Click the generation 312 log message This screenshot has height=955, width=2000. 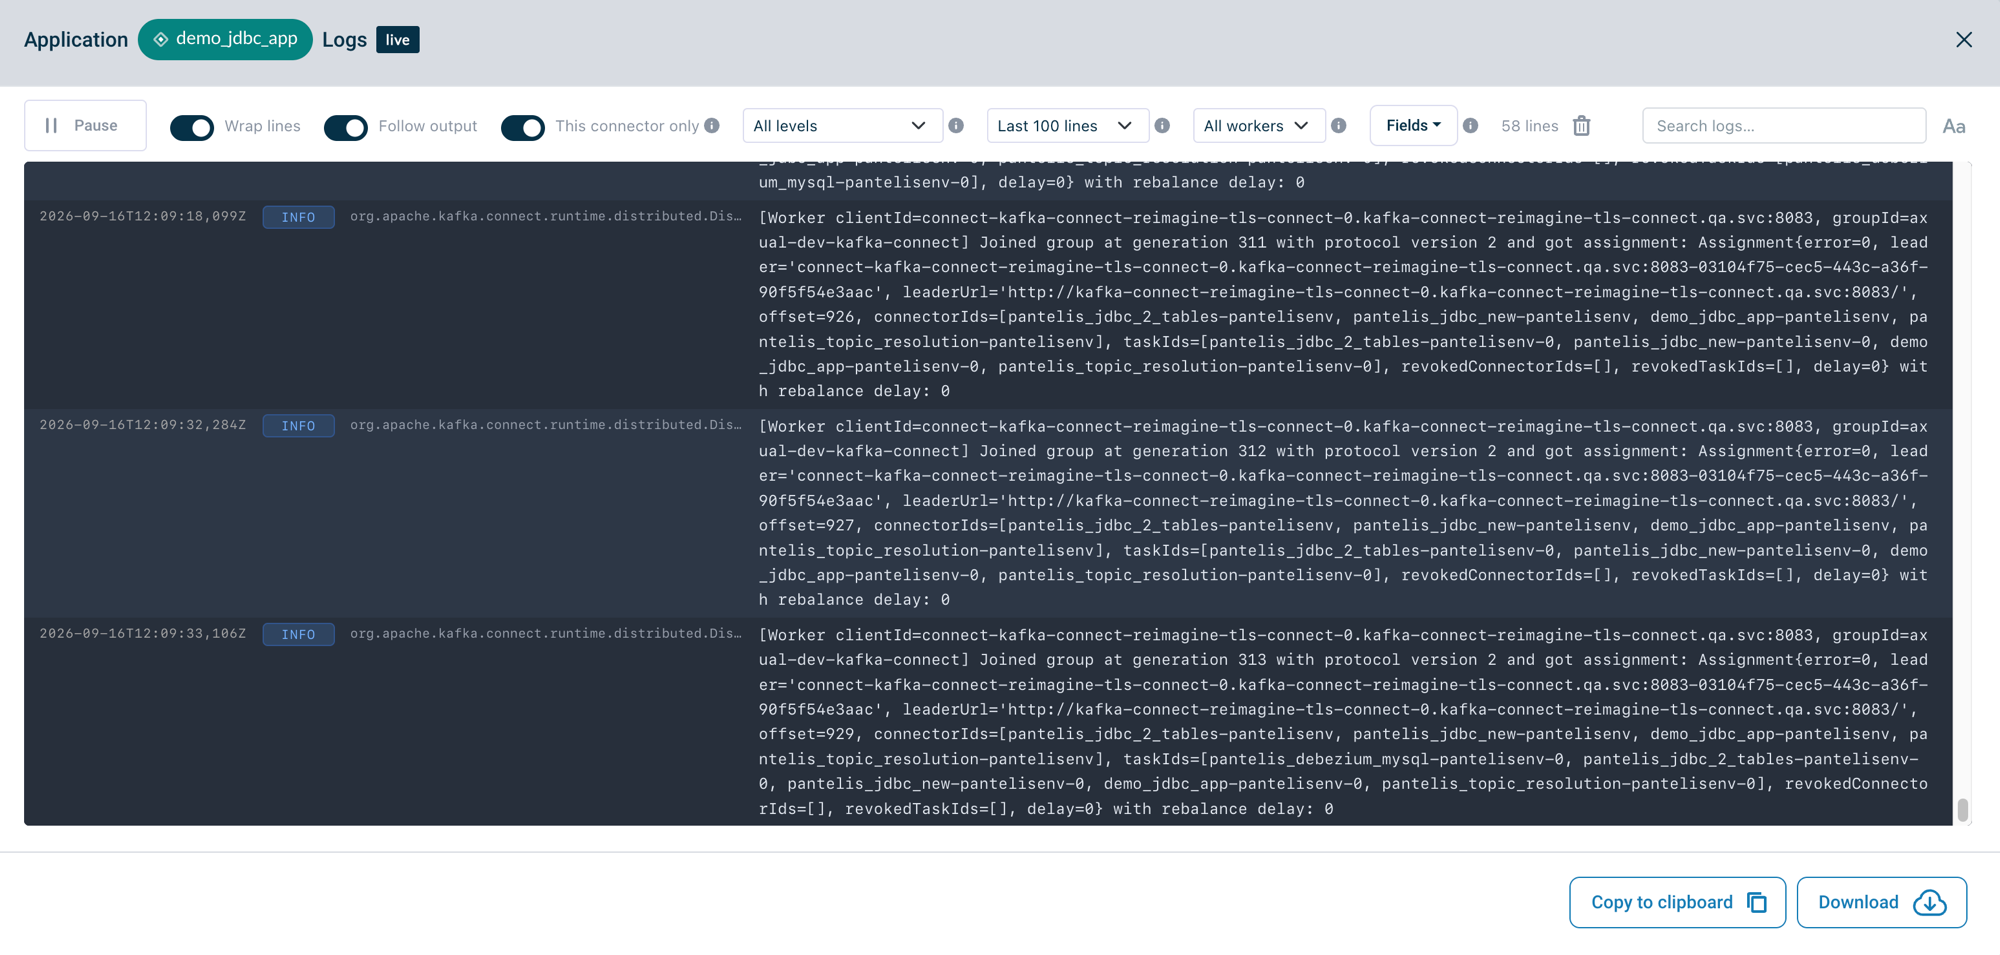1343,513
